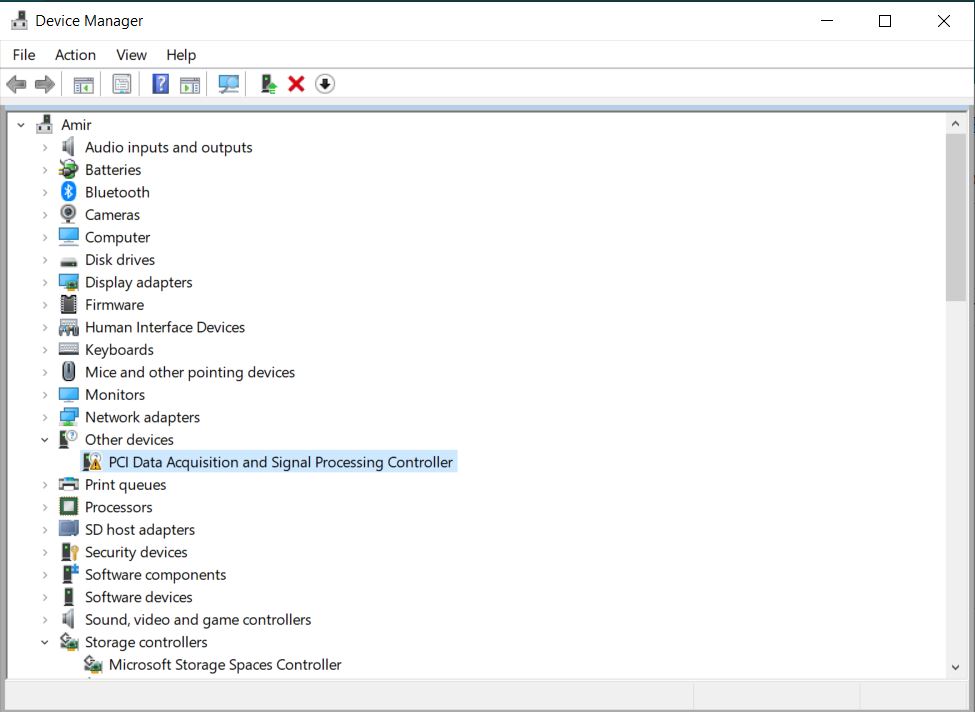Click the Back arrow in toolbar
This screenshot has width=975, height=712.
point(16,84)
